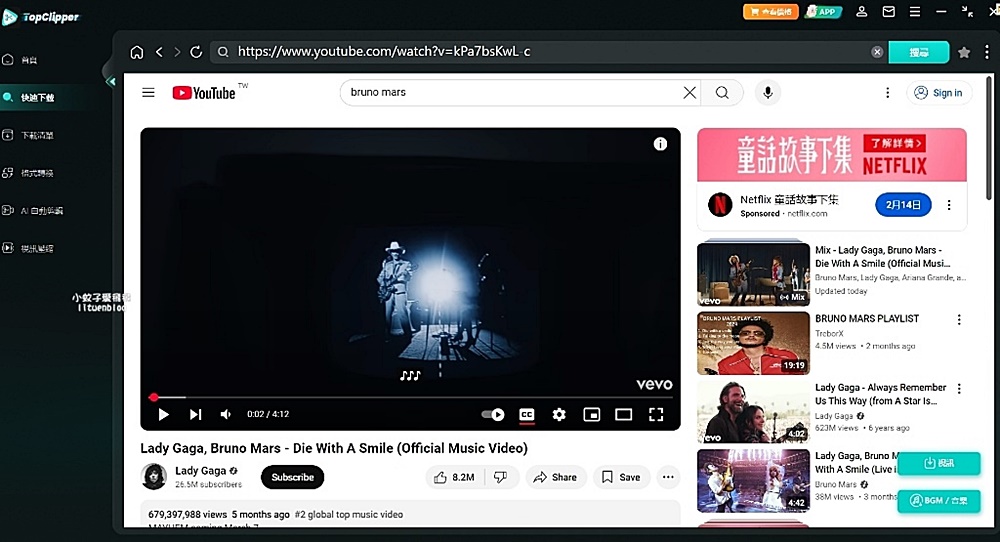This screenshot has height=542, width=1000.
Task: Click the green APP badge
Action: (x=823, y=11)
